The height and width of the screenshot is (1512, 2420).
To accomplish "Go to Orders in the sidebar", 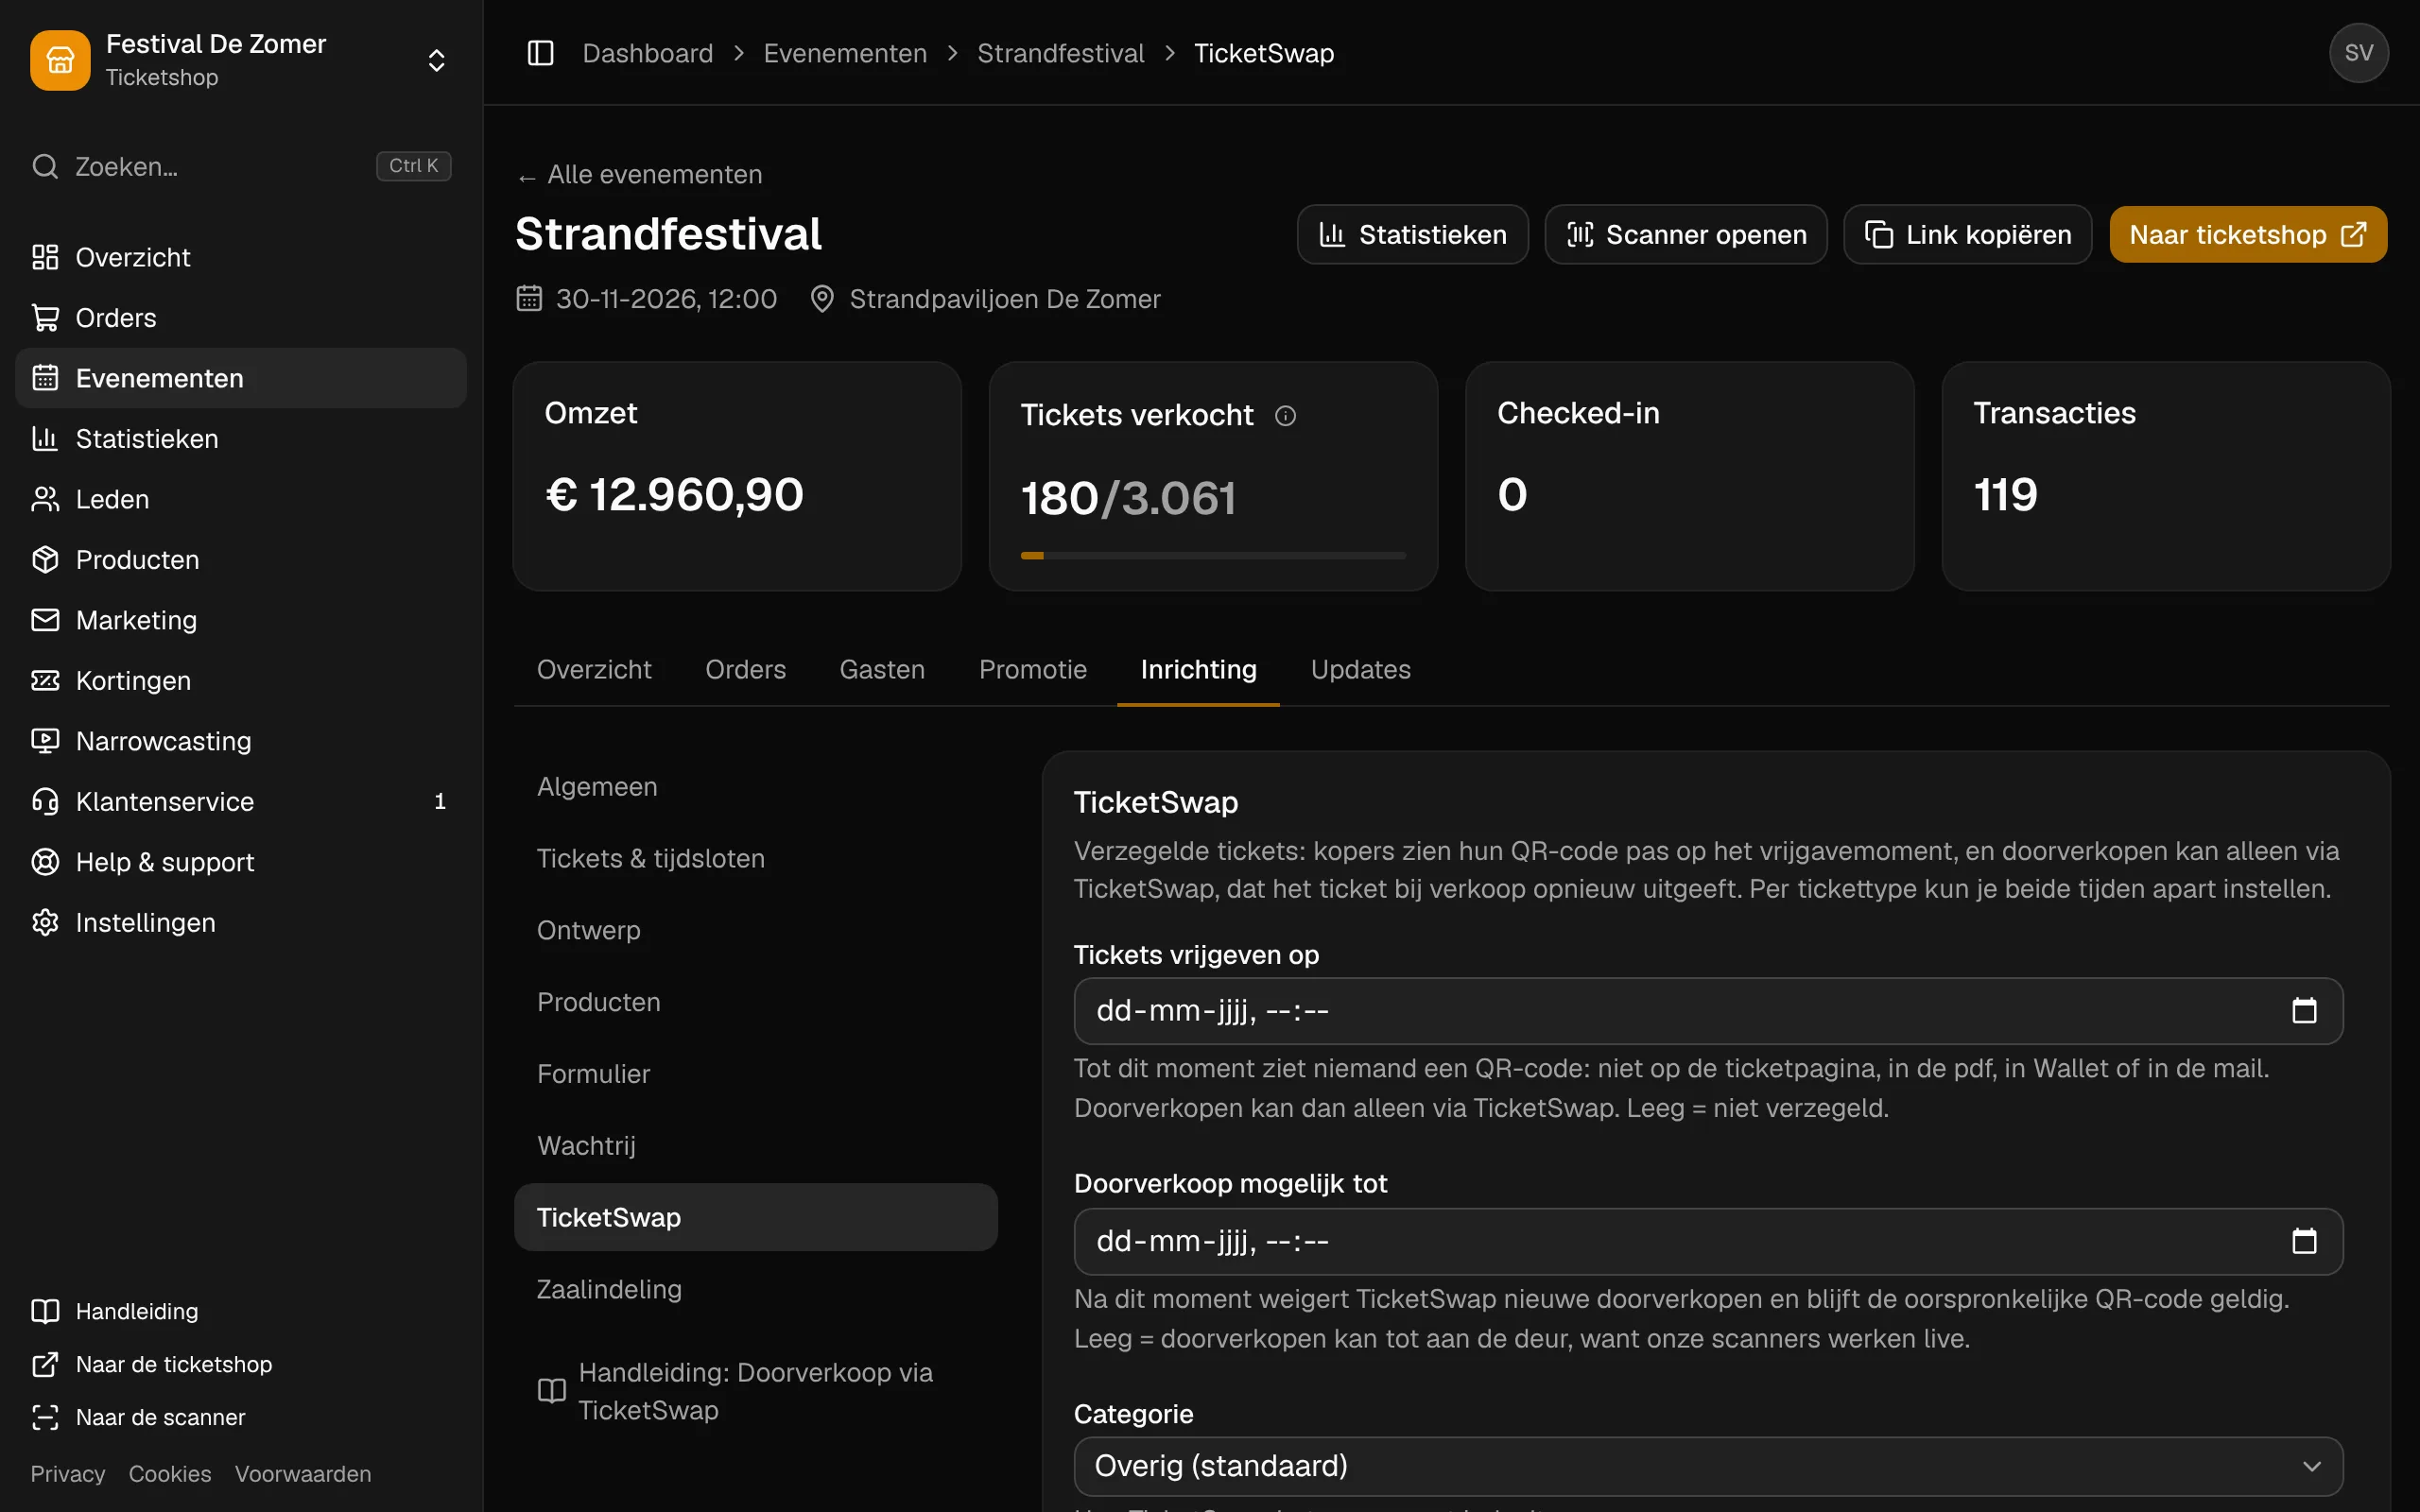I will tap(241, 318).
